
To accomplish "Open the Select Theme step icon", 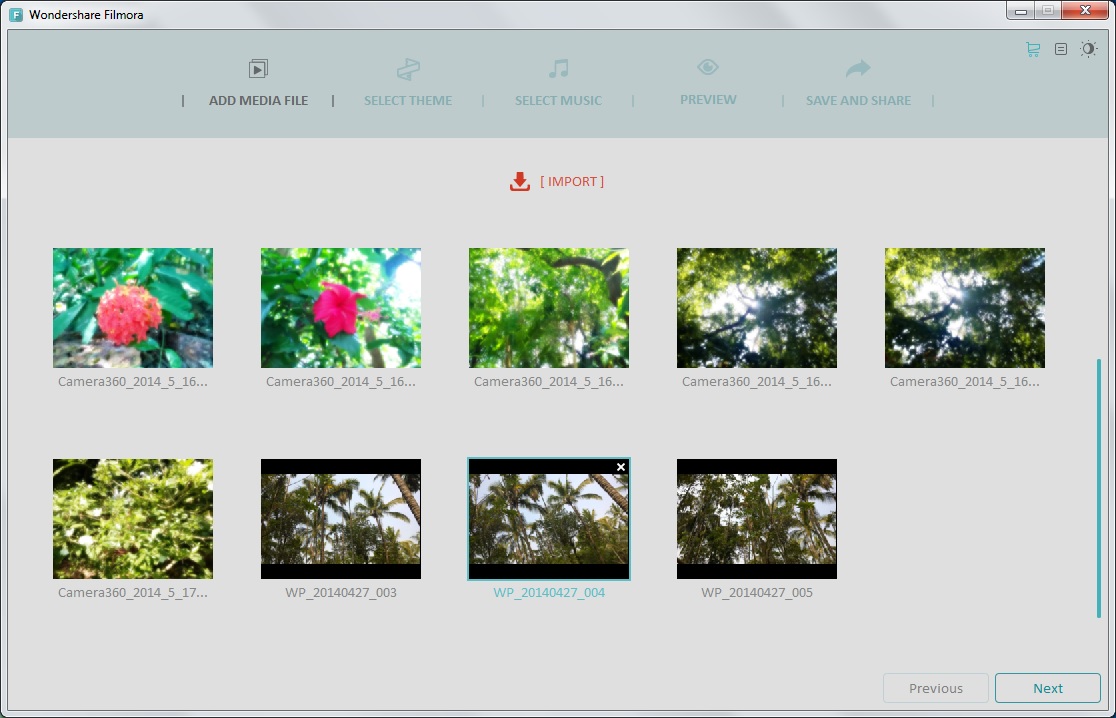I will point(408,68).
